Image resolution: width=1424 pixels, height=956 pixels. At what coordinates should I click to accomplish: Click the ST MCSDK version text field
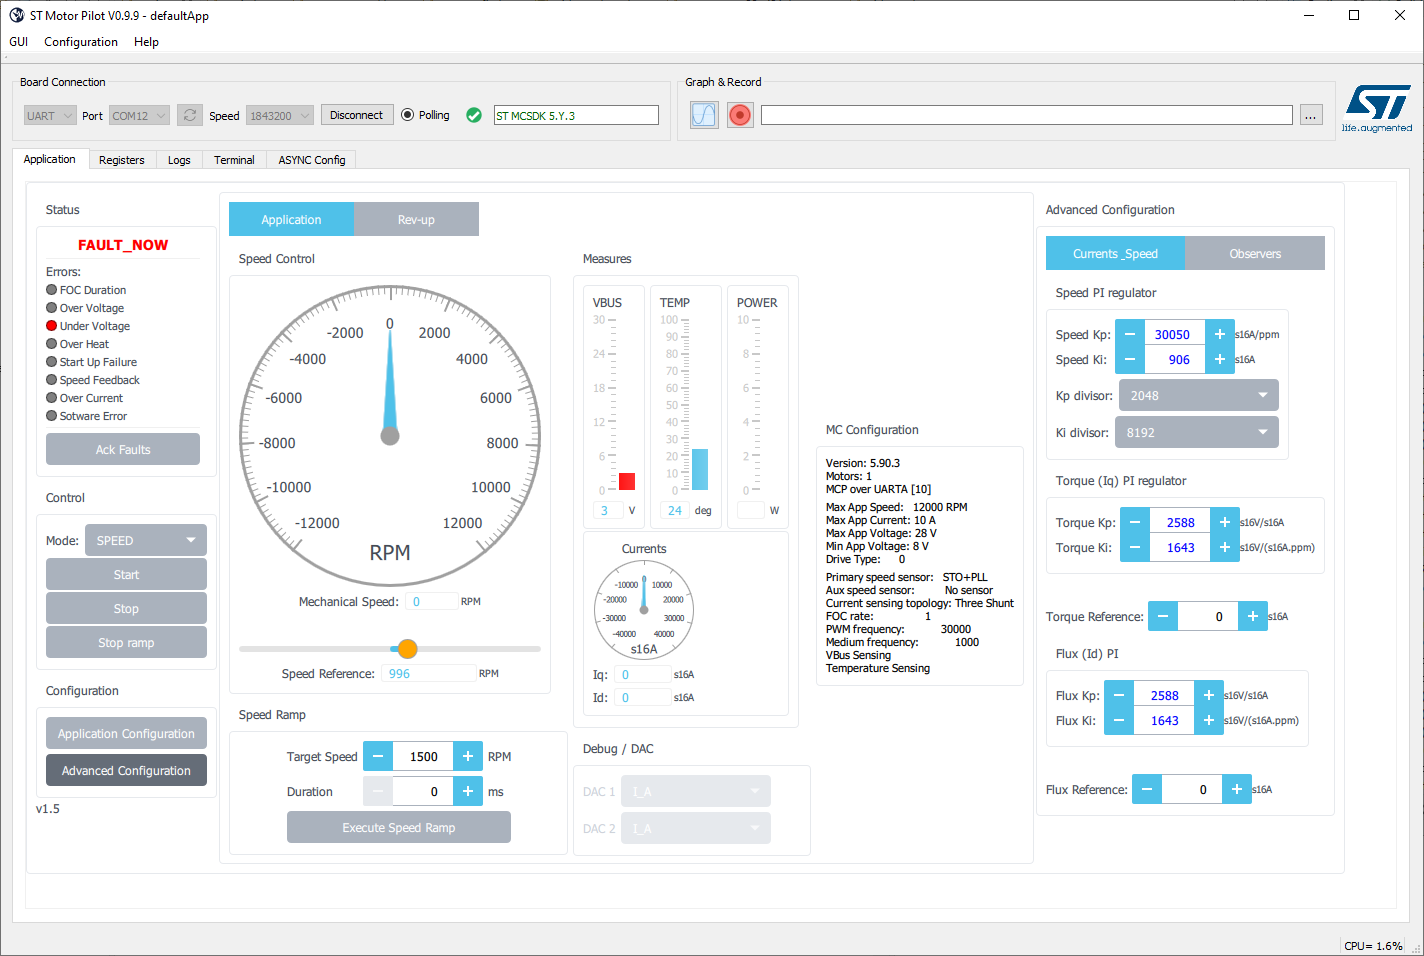576,115
